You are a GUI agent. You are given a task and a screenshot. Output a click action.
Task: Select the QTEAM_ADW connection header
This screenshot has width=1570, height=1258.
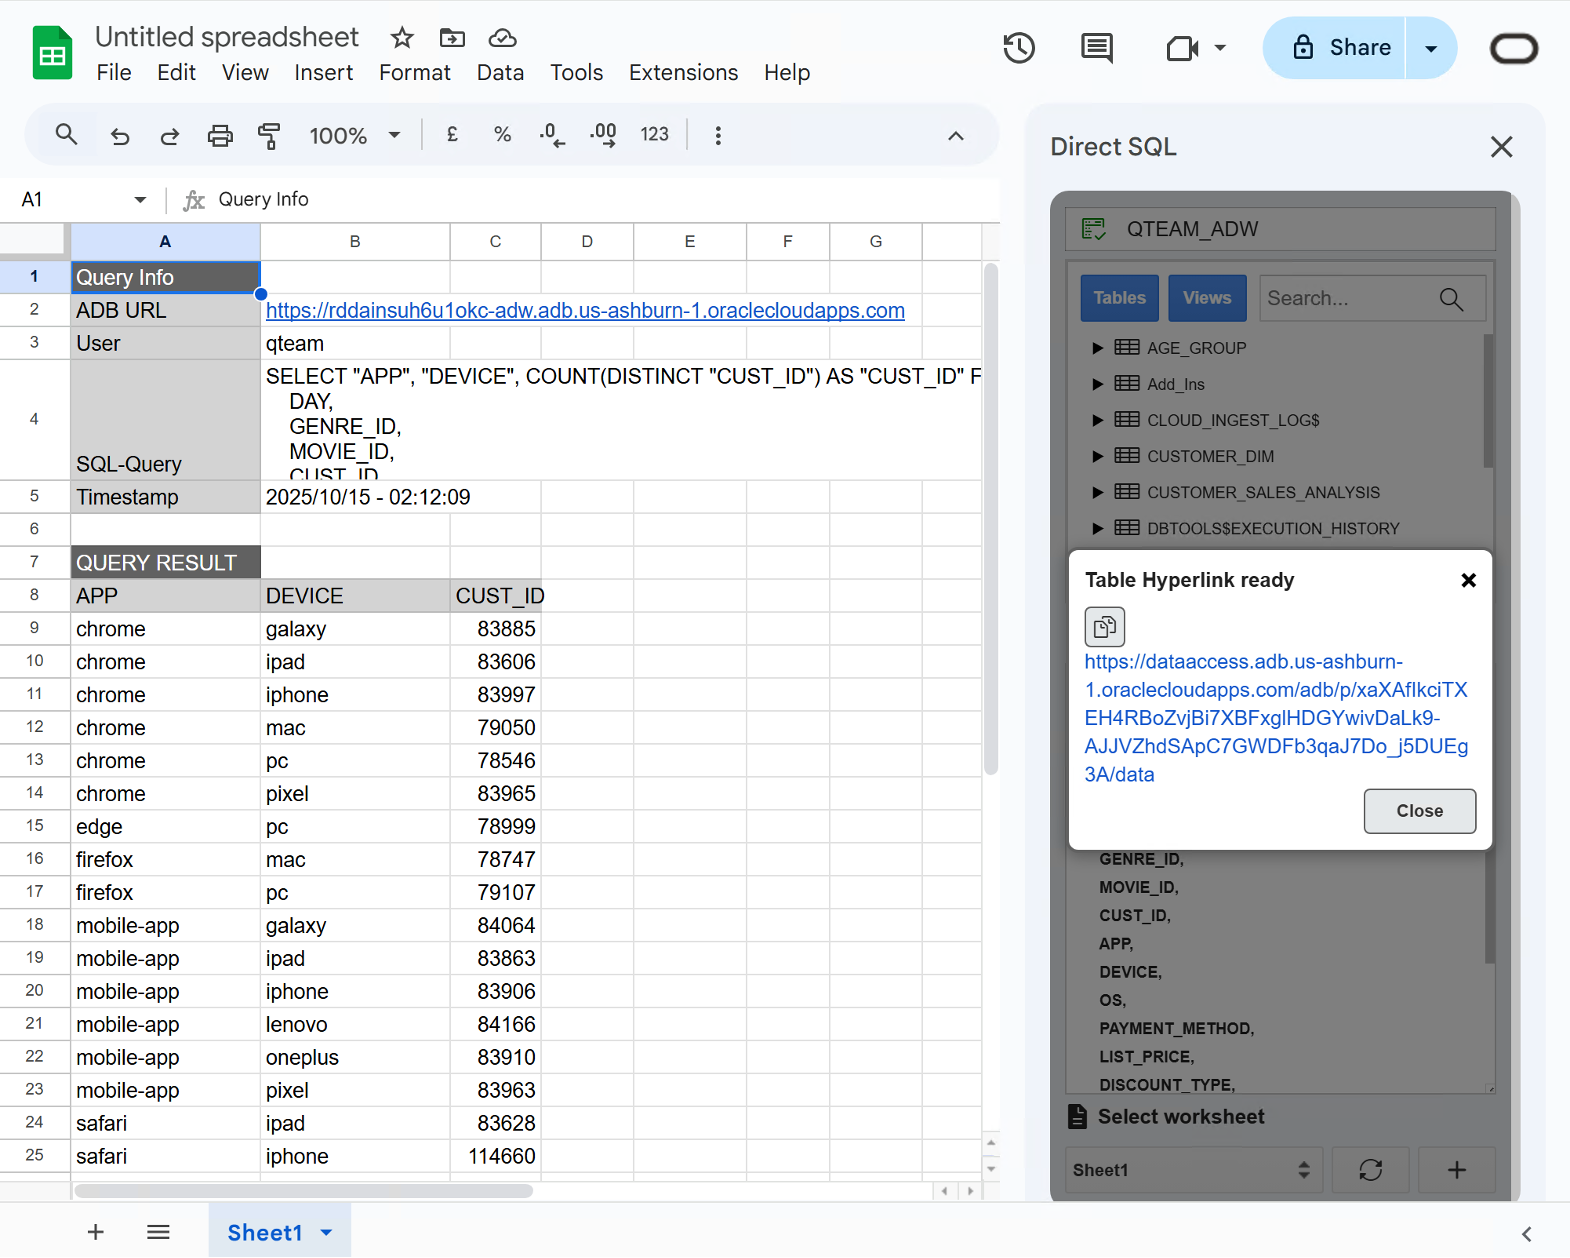click(x=1281, y=229)
